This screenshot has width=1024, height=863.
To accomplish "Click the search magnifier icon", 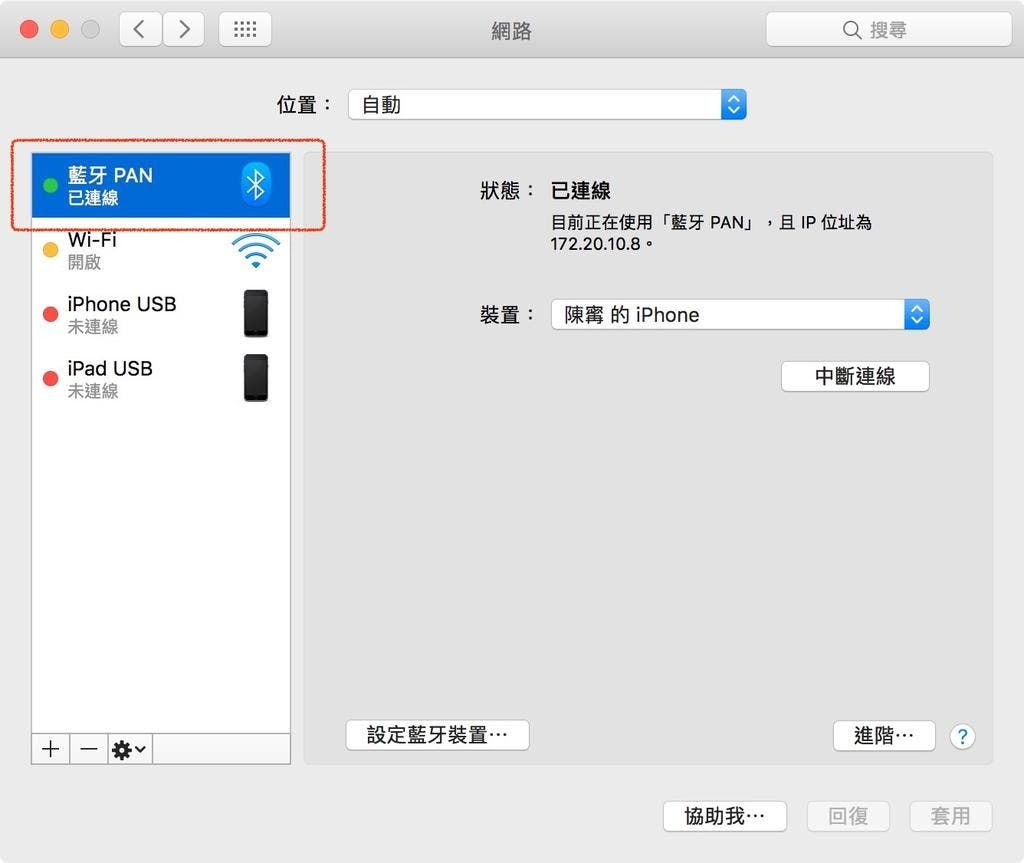I will point(852,30).
